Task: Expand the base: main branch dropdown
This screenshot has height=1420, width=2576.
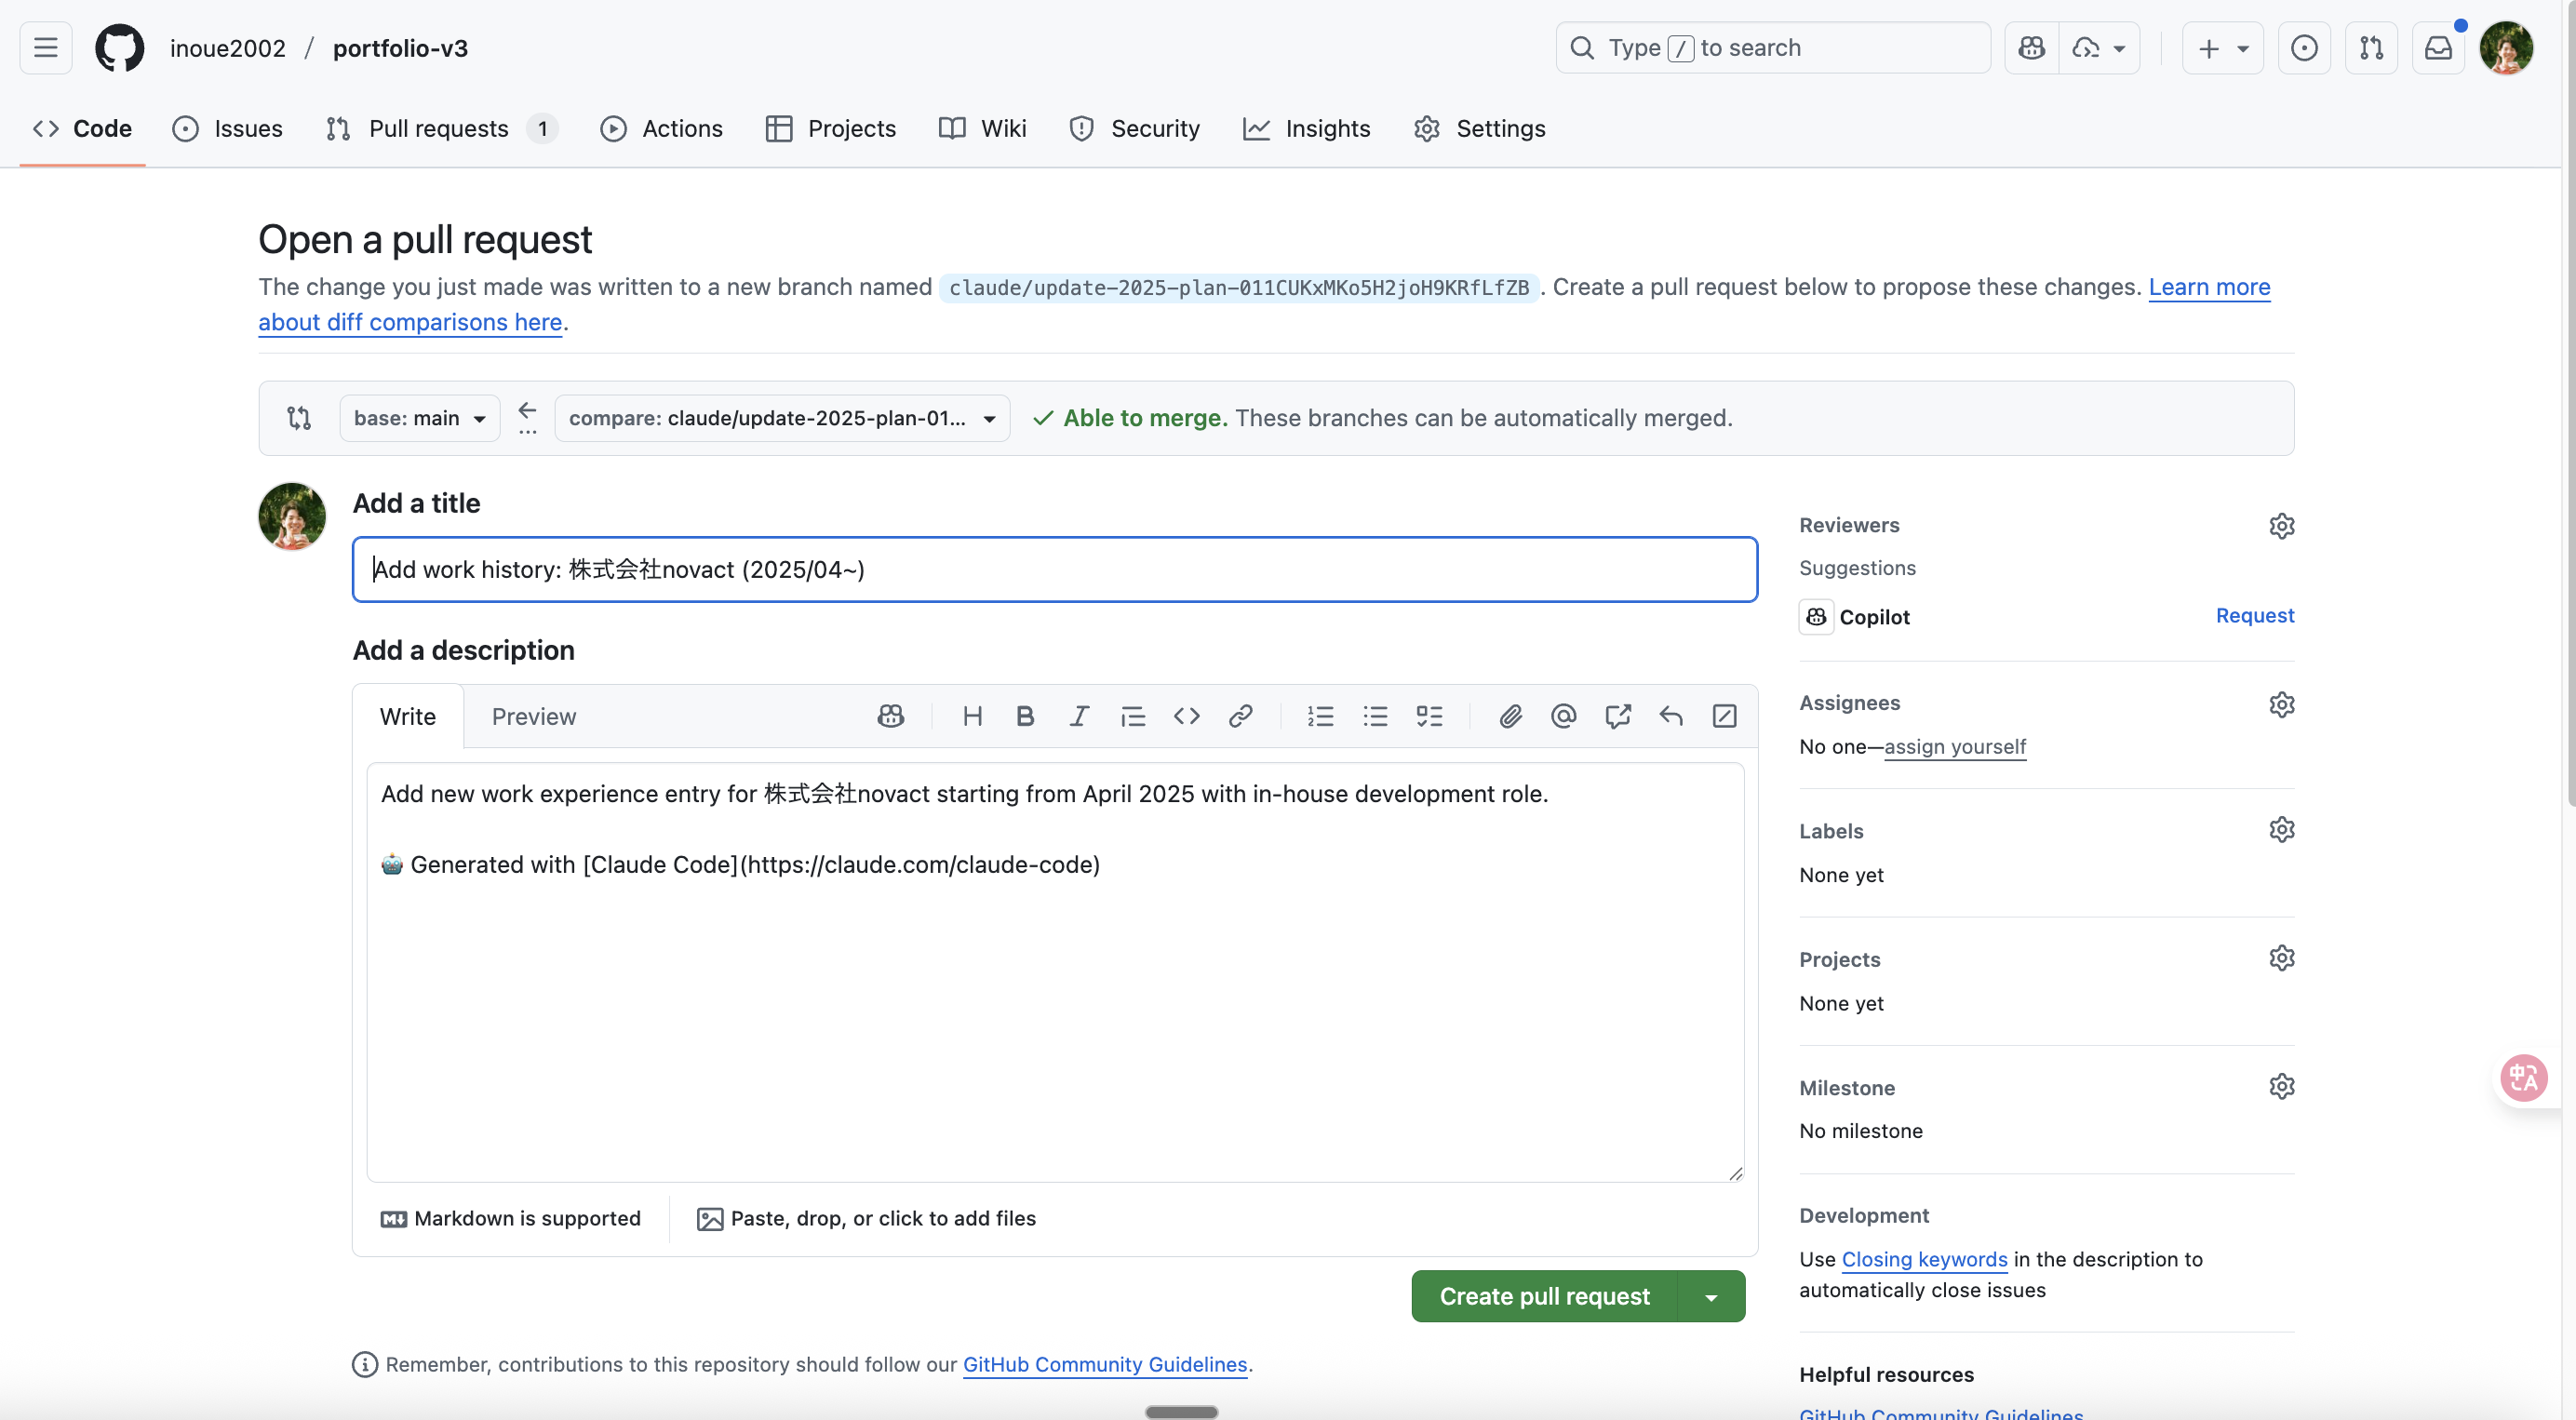Action: 419,418
